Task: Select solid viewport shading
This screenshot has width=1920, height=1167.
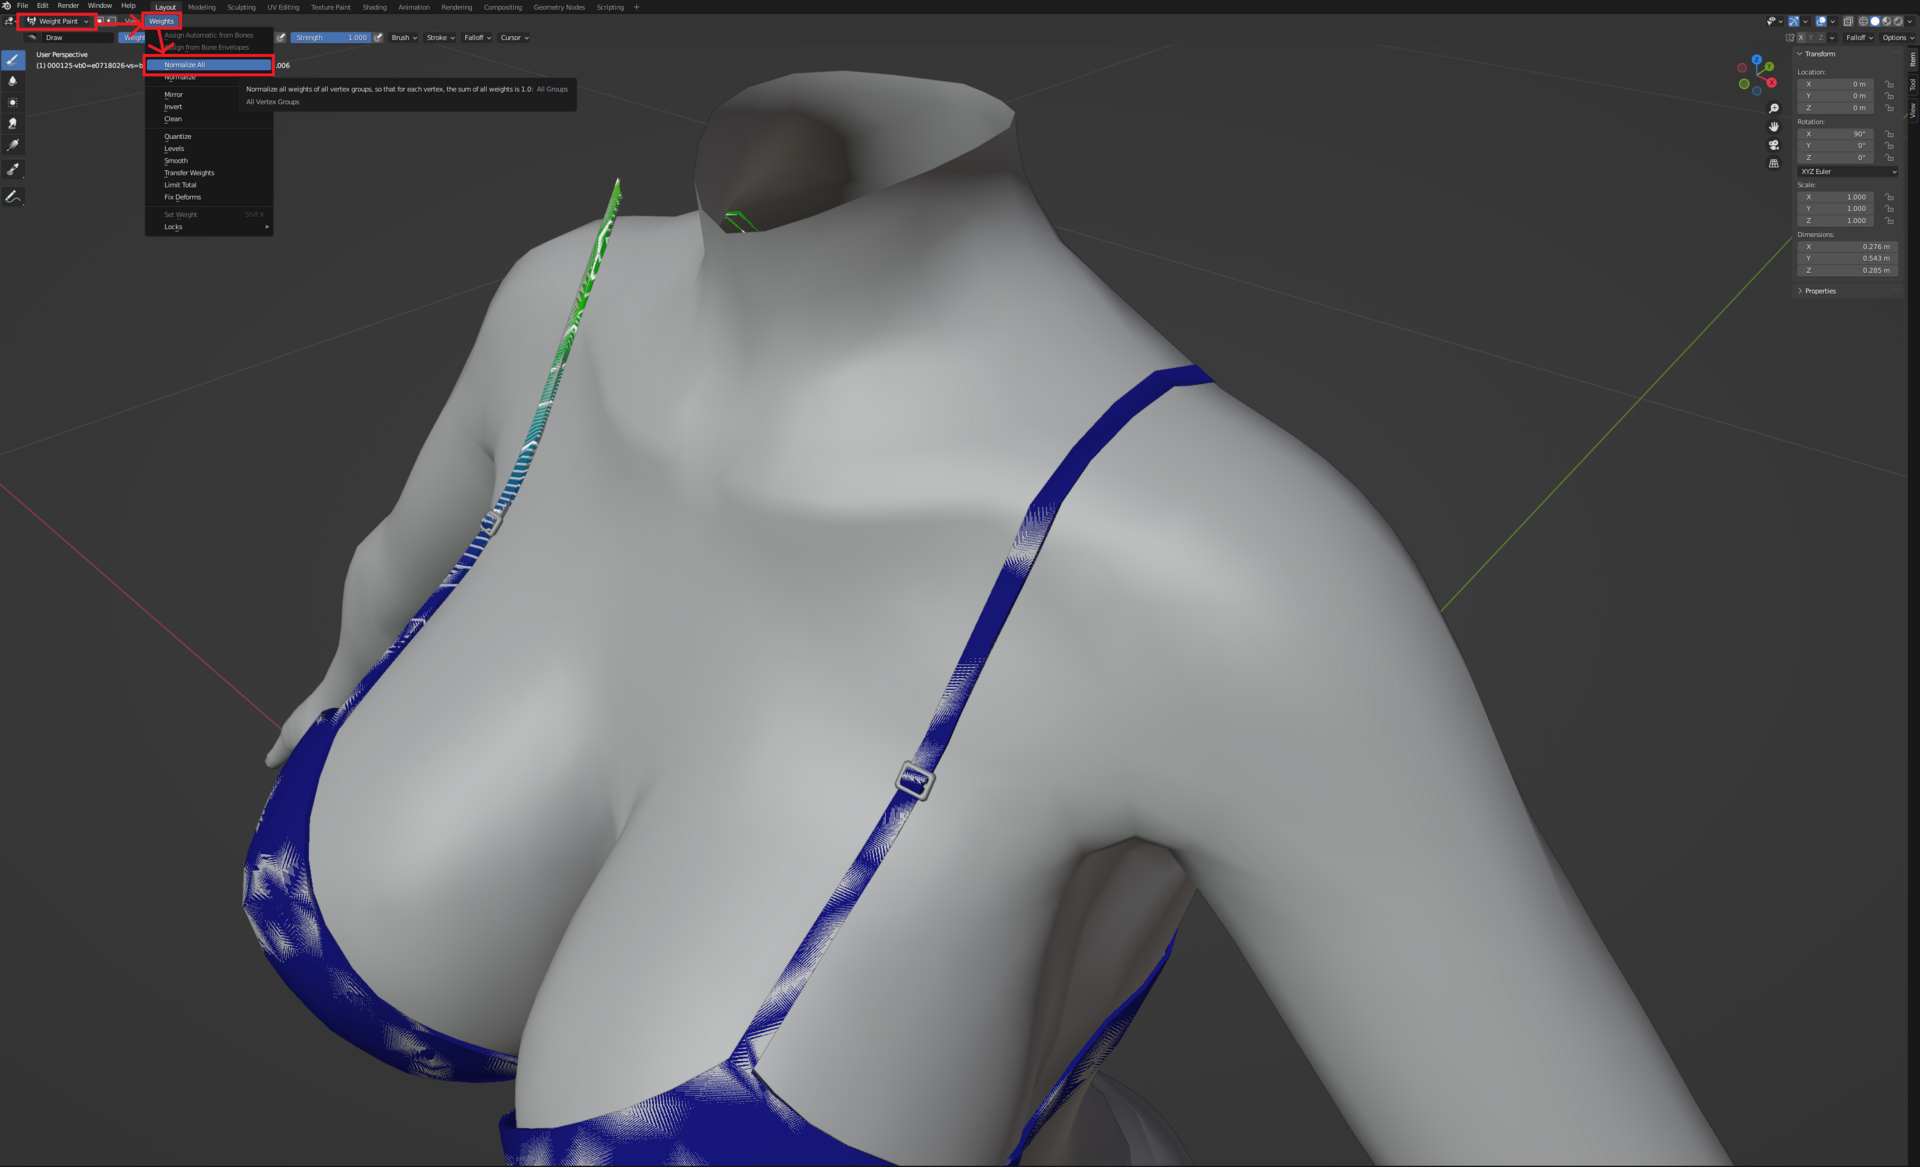Action: [1875, 21]
